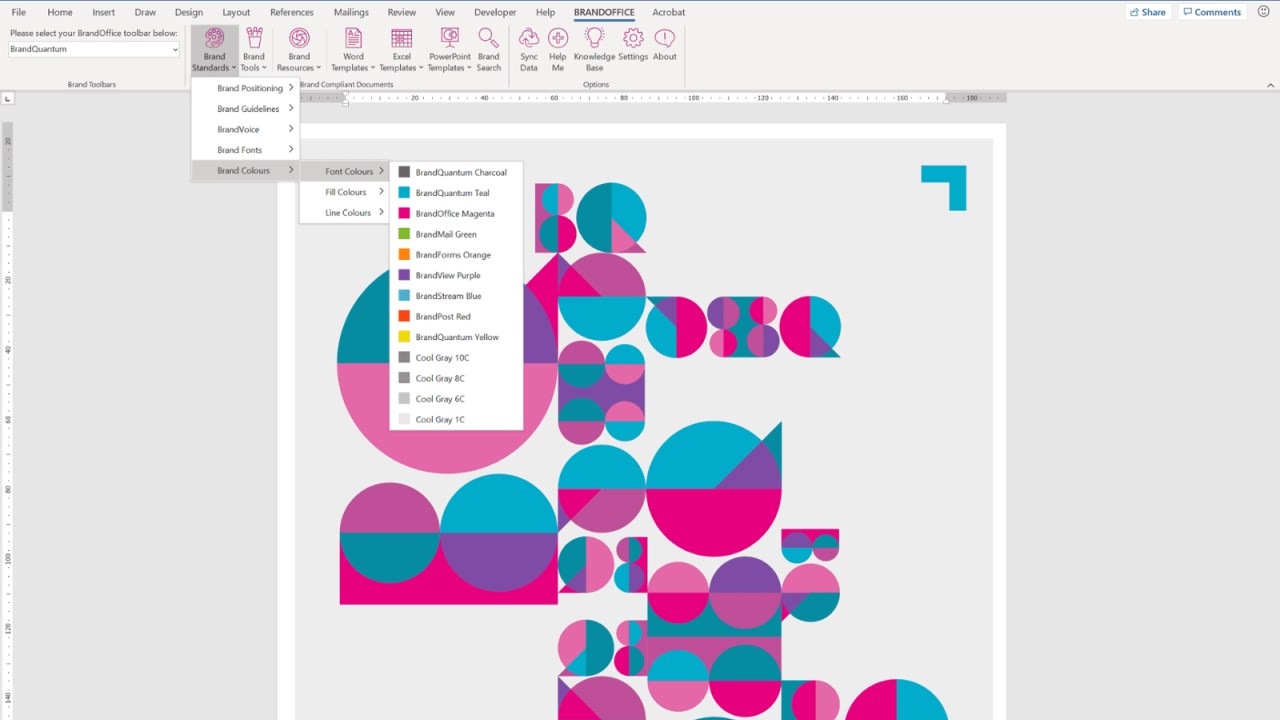The width and height of the screenshot is (1280, 720).
Task: Select the Cool Gray 1C text label
Action: click(440, 420)
